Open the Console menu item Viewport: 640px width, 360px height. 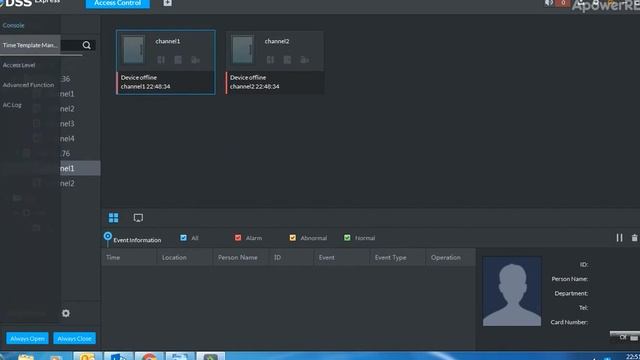pyautogui.click(x=13, y=25)
